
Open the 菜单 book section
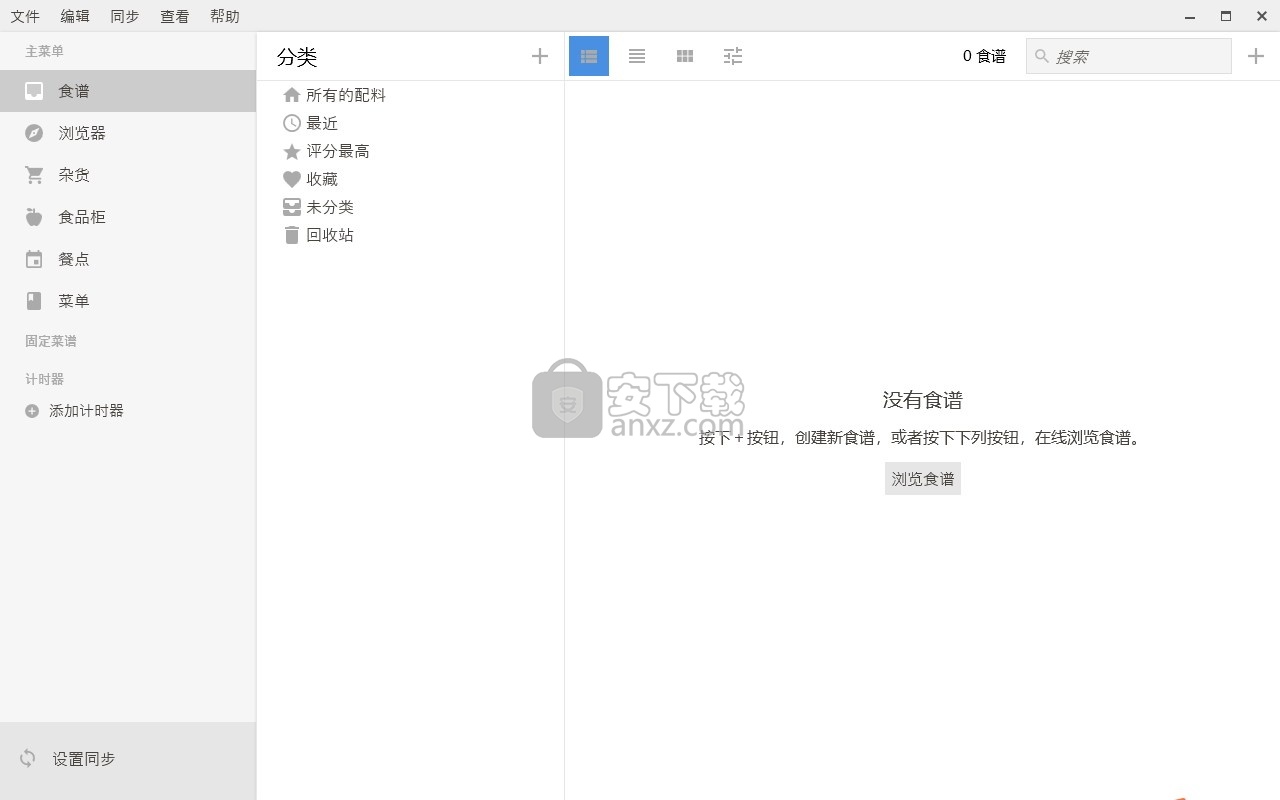tap(128, 301)
